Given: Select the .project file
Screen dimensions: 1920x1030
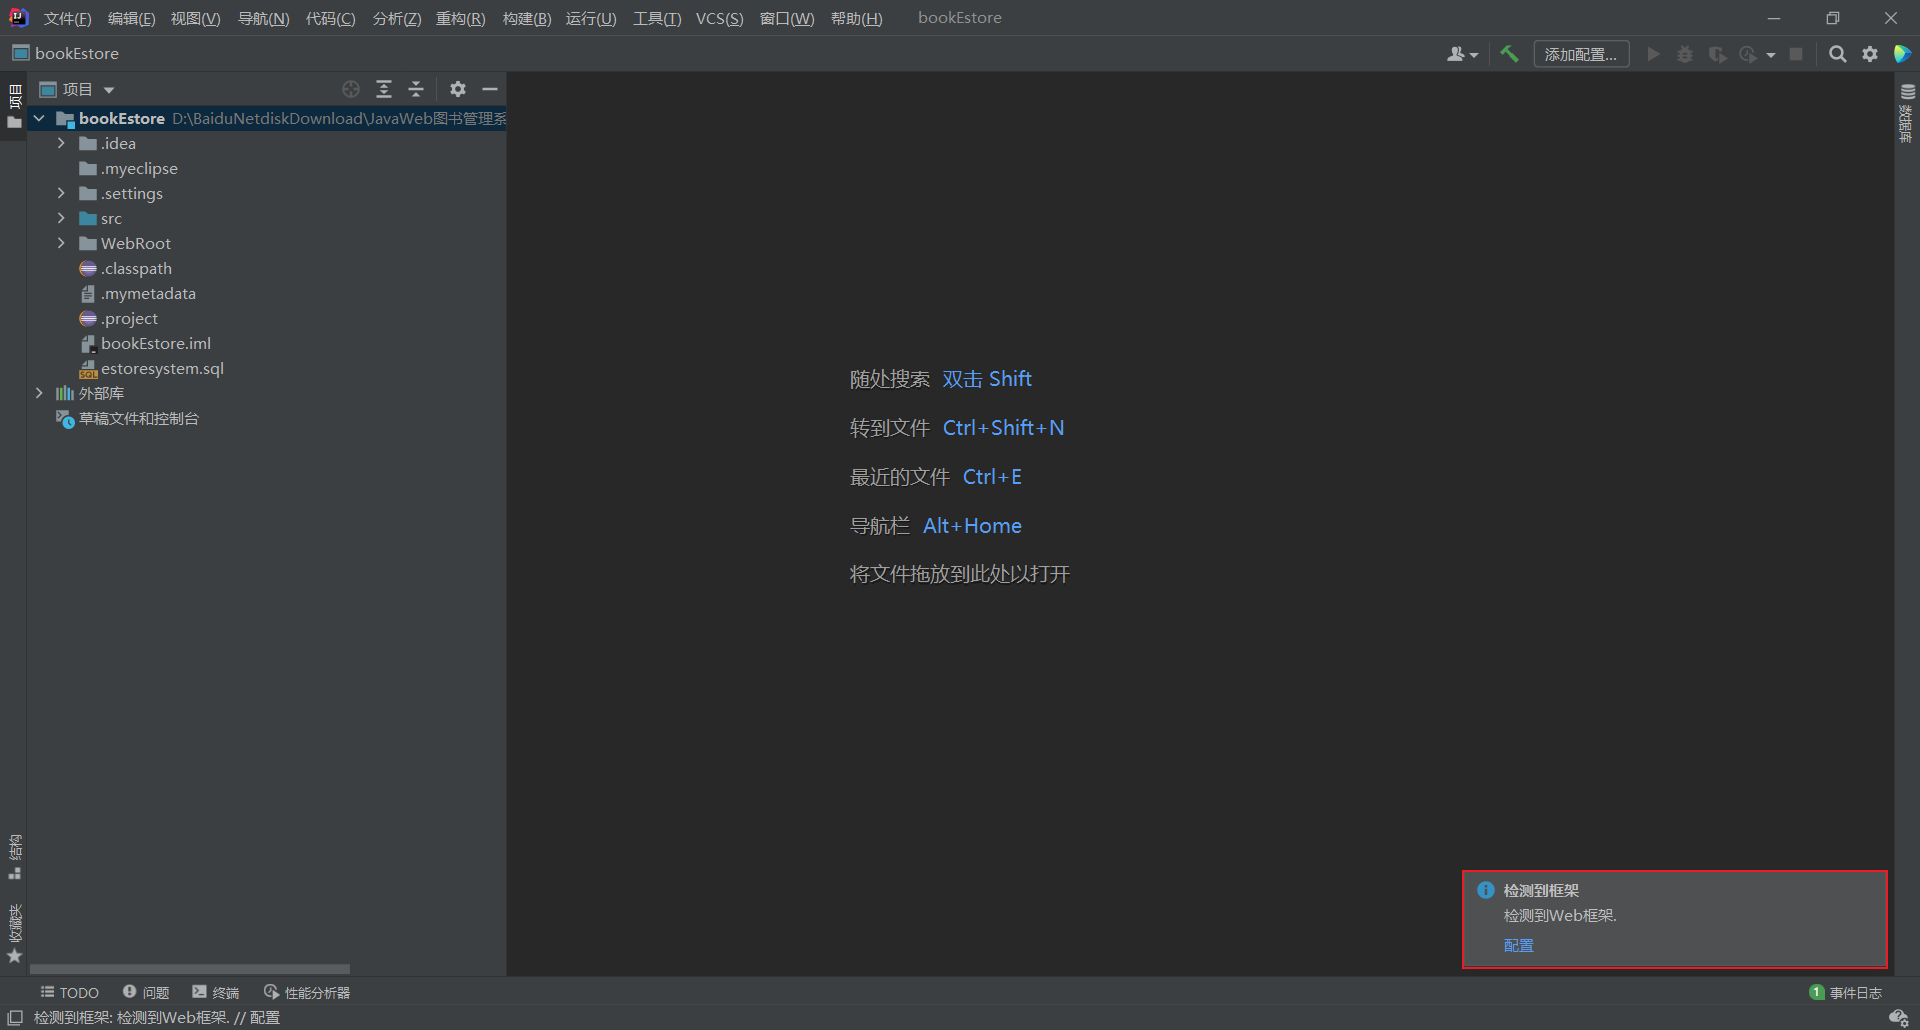Looking at the screenshot, I should tap(129, 318).
